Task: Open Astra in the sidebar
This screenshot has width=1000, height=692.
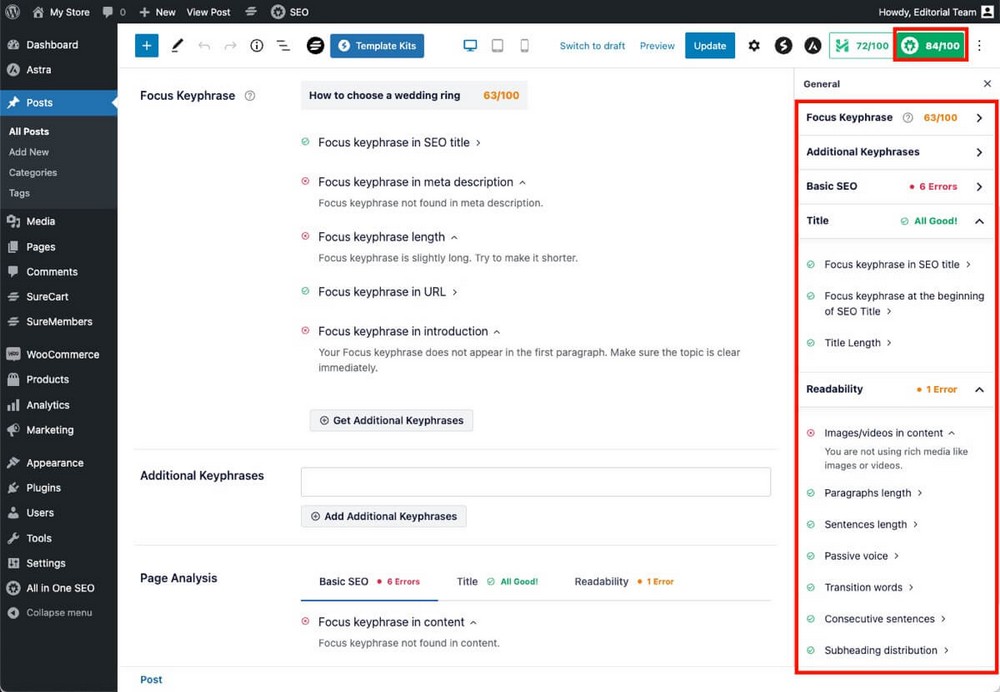Action: pos(38,70)
